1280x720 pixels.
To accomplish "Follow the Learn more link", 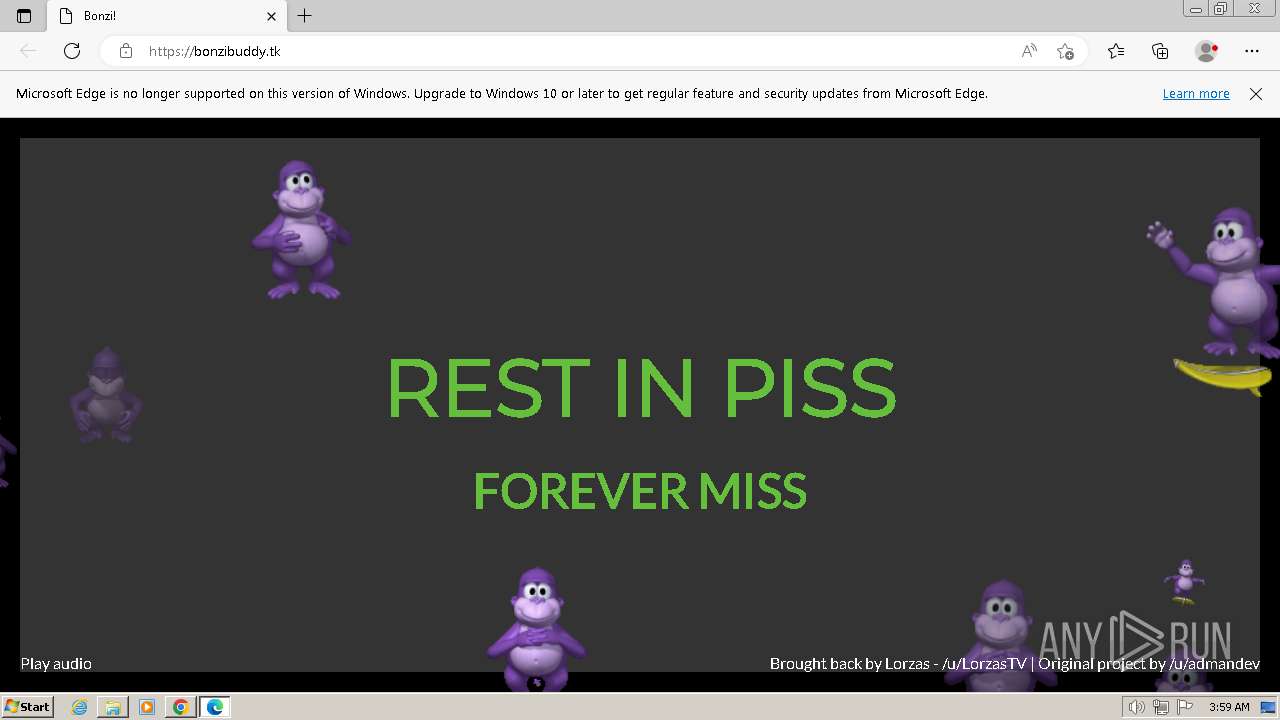I will (x=1196, y=94).
